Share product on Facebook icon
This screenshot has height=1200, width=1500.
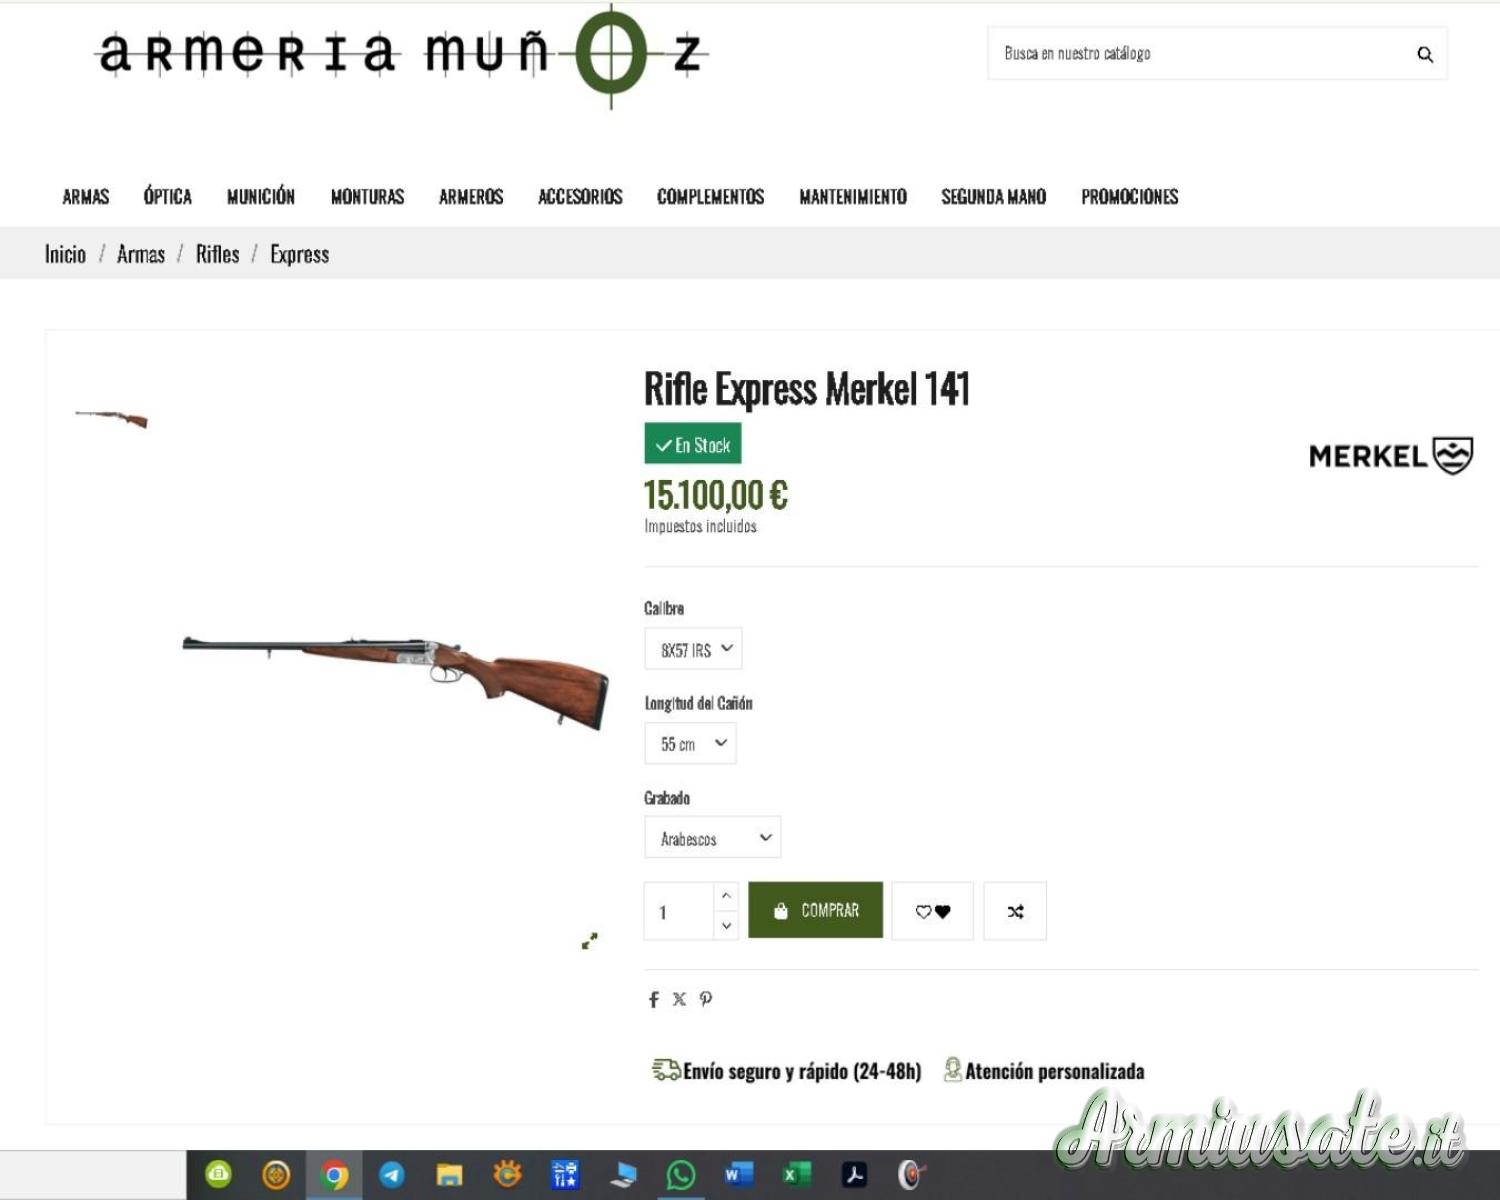653,999
